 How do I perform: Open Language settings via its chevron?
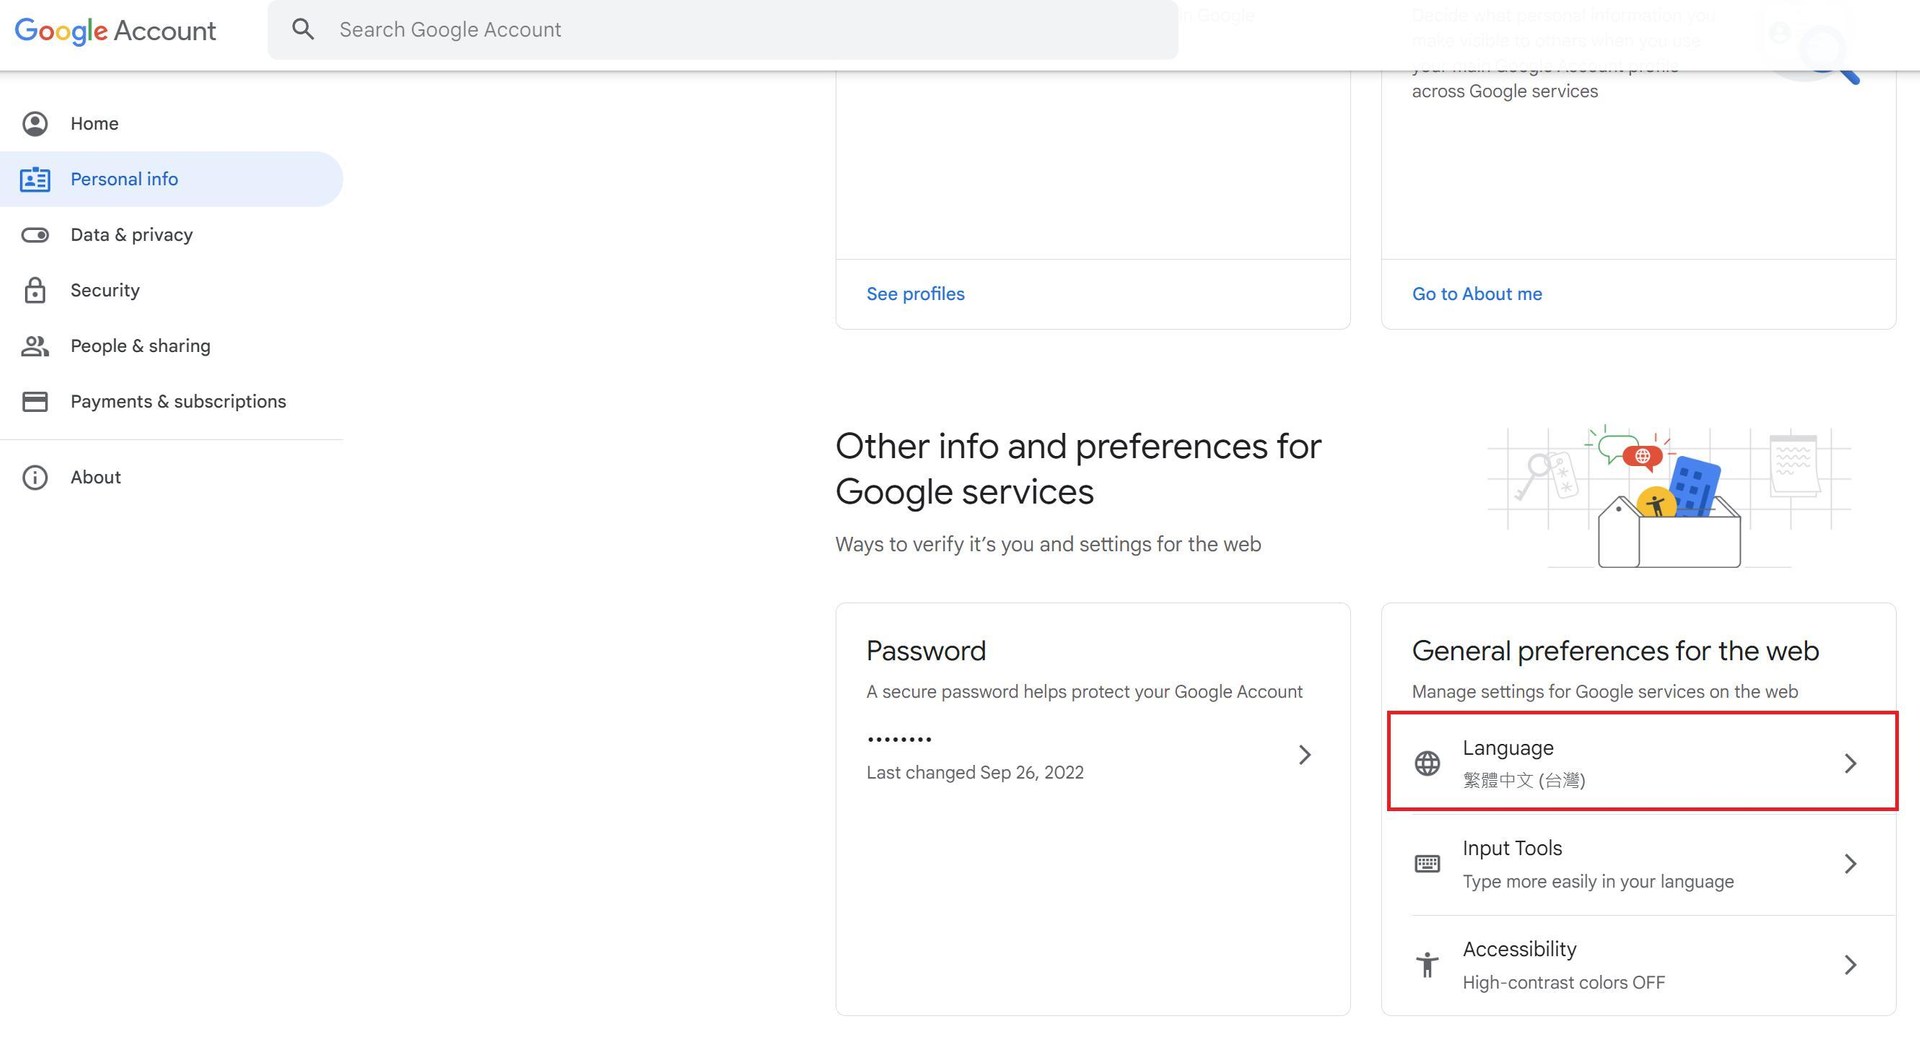1850,764
